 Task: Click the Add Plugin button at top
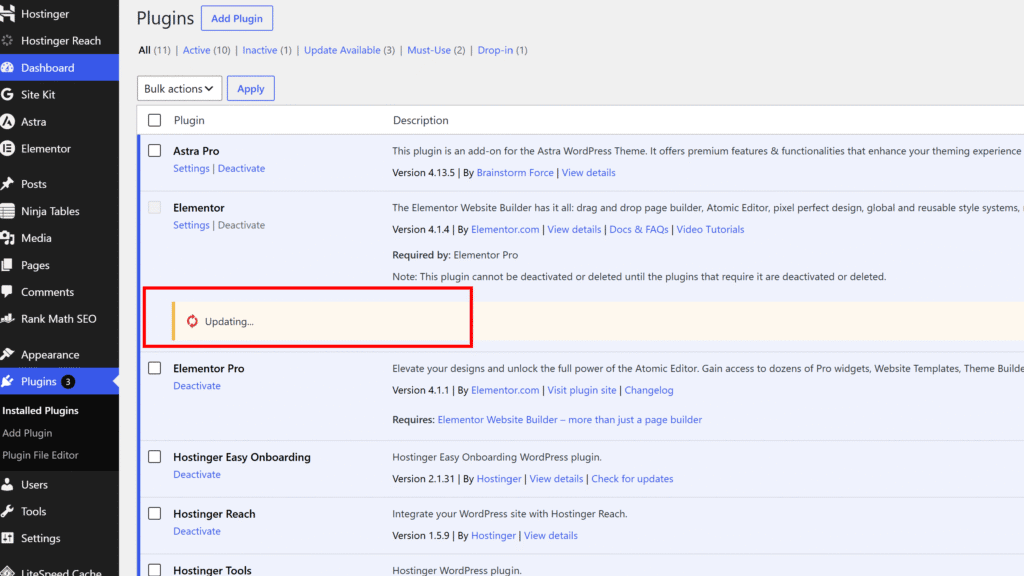(236, 18)
